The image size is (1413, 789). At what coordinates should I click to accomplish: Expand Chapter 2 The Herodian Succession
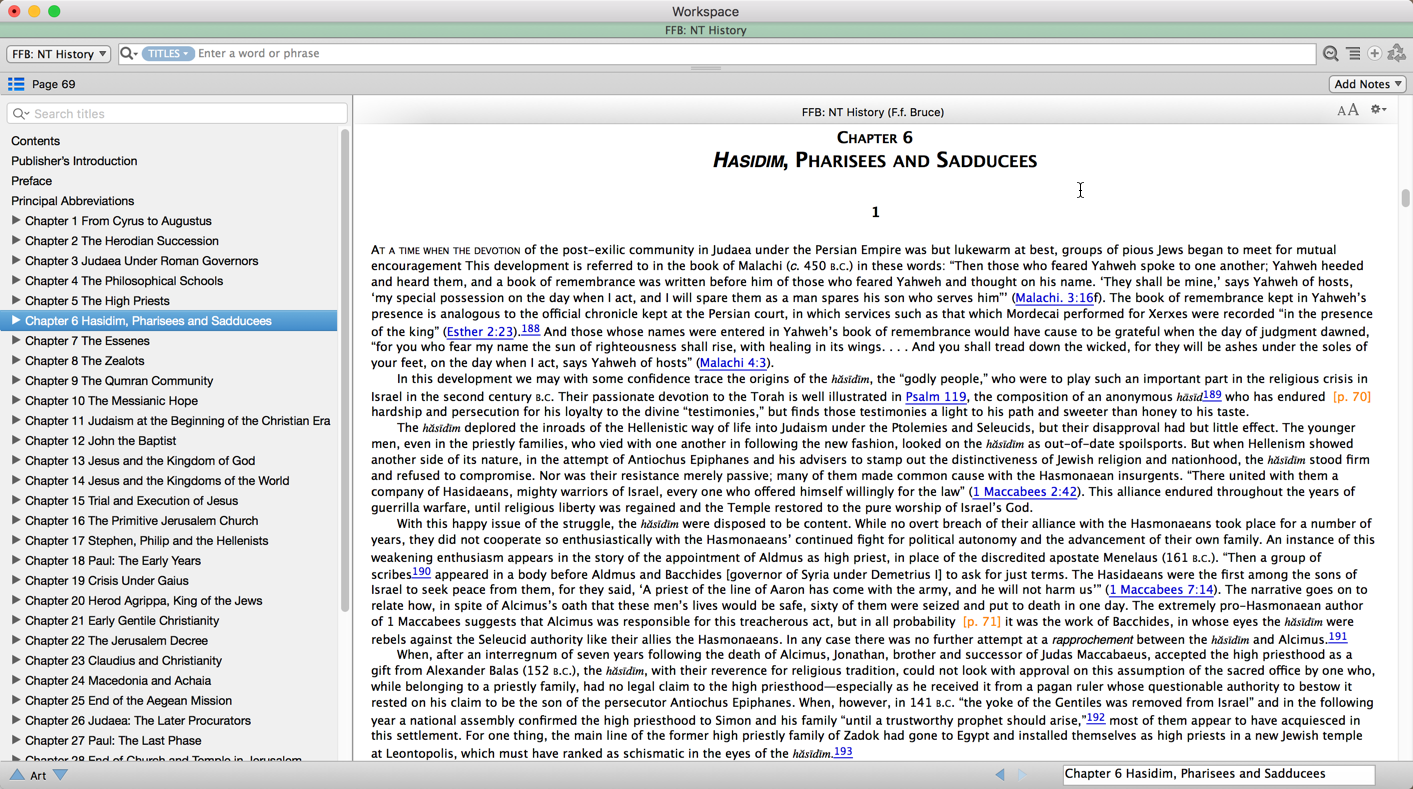(x=16, y=240)
